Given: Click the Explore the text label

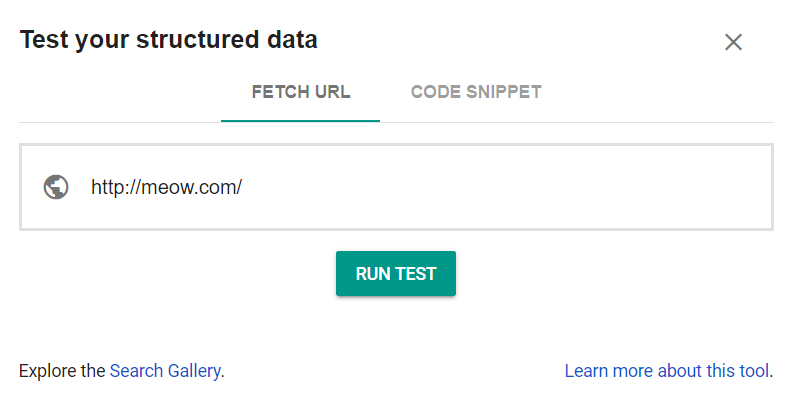Looking at the screenshot, I should coord(62,371).
